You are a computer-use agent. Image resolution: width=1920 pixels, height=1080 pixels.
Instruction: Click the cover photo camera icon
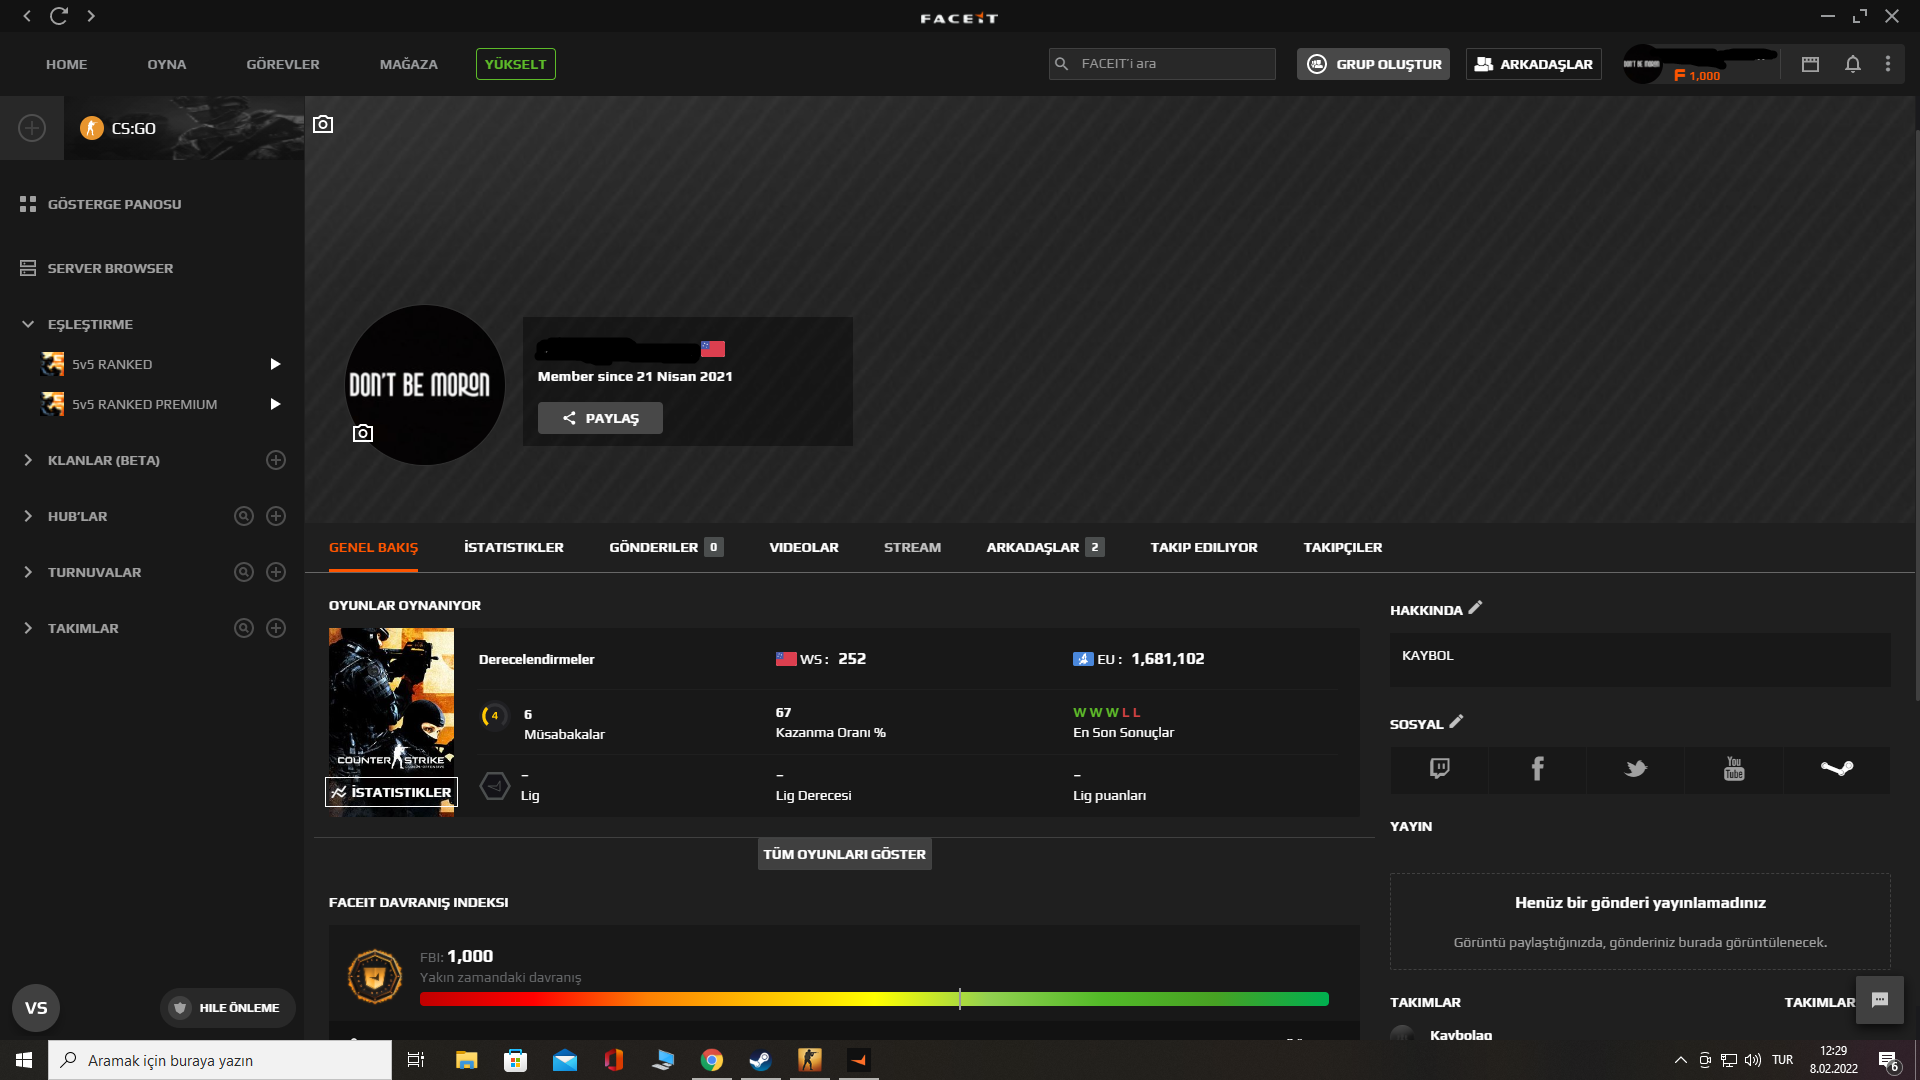click(x=323, y=125)
